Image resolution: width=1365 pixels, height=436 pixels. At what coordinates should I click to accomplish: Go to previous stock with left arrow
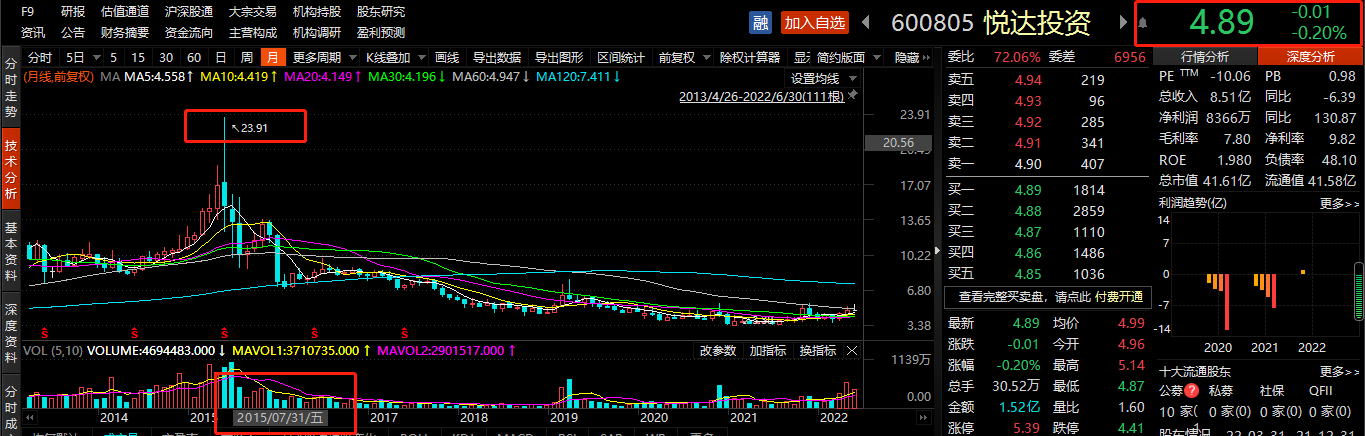pos(866,22)
